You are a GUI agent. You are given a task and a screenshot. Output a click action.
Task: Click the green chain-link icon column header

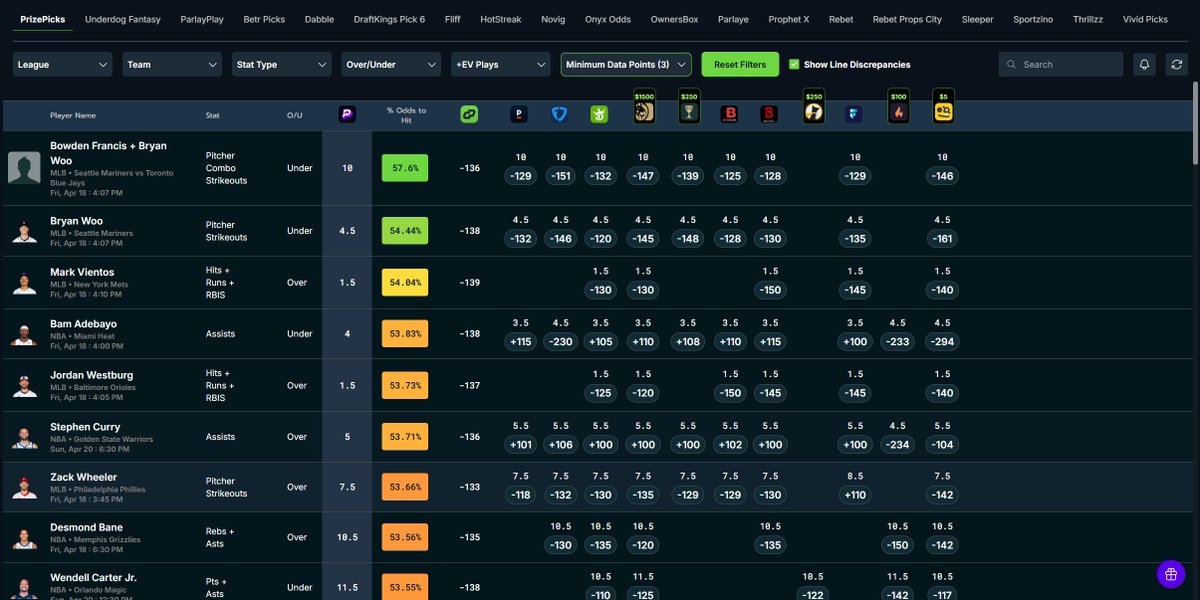pyautogui.click(x=469, y=115)
